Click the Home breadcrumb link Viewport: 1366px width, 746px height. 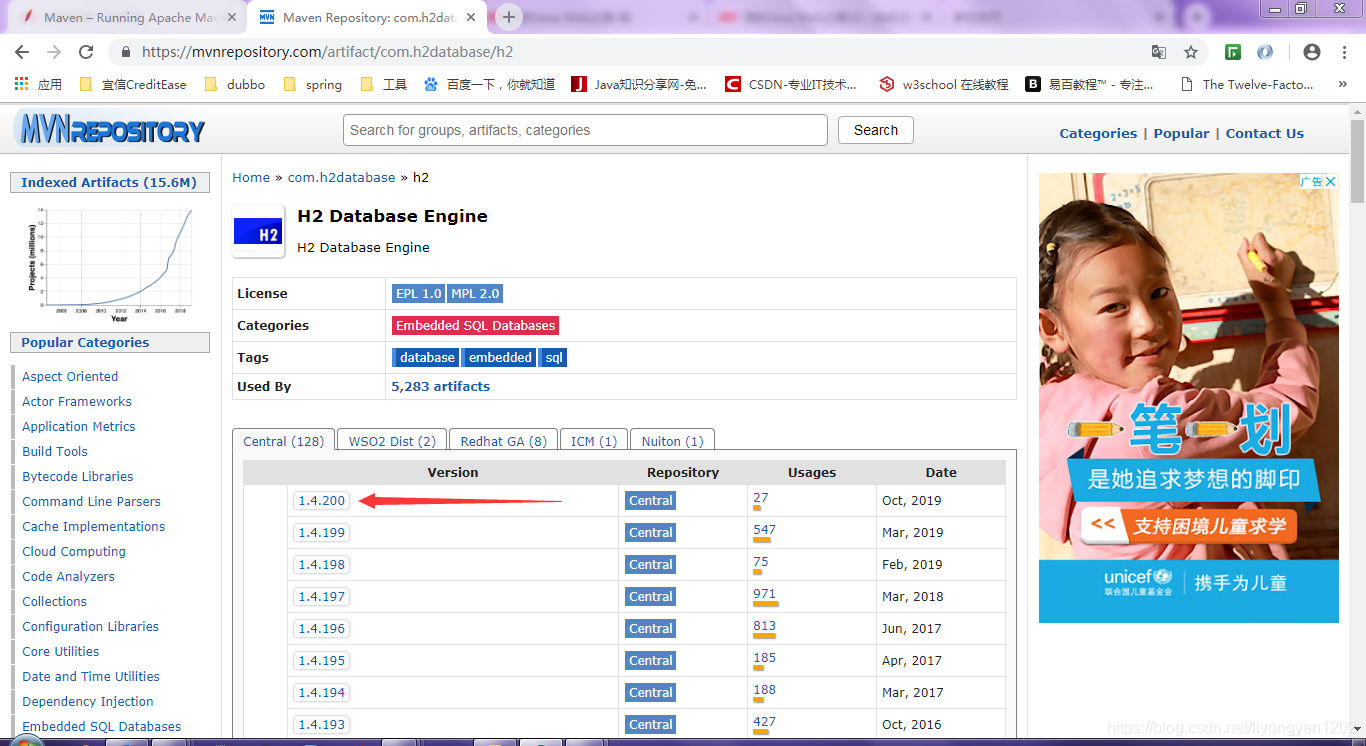tap(251, 178)
